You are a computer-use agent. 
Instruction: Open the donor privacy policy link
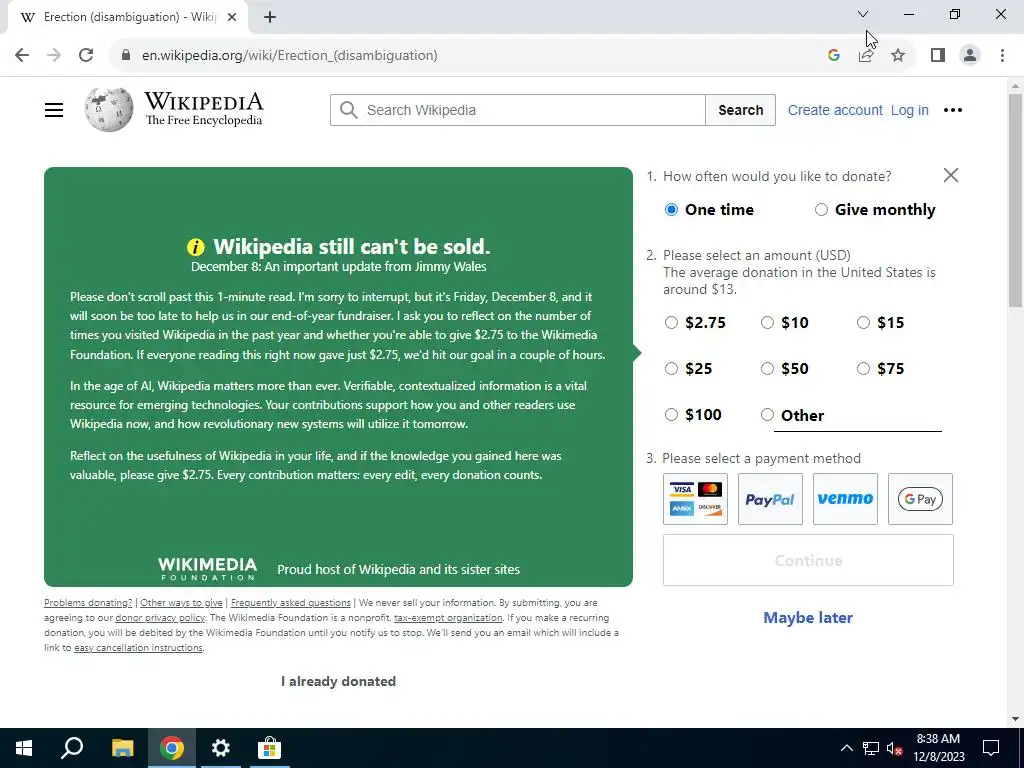160,618
